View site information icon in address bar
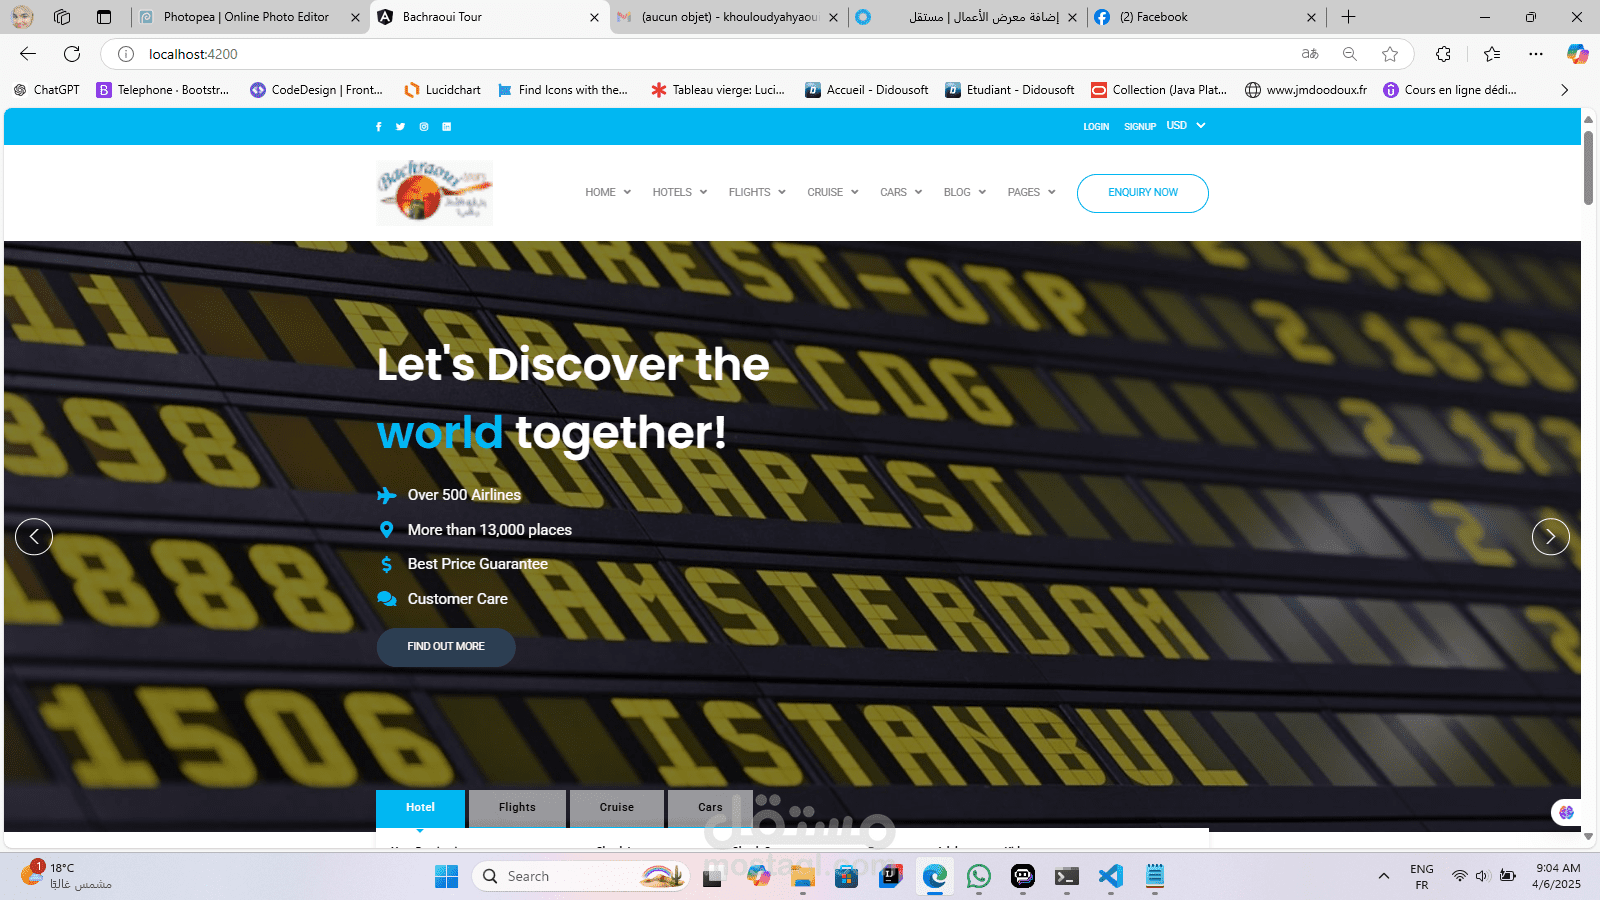This screenshot has height=900, width=1600. coord(126,54)
